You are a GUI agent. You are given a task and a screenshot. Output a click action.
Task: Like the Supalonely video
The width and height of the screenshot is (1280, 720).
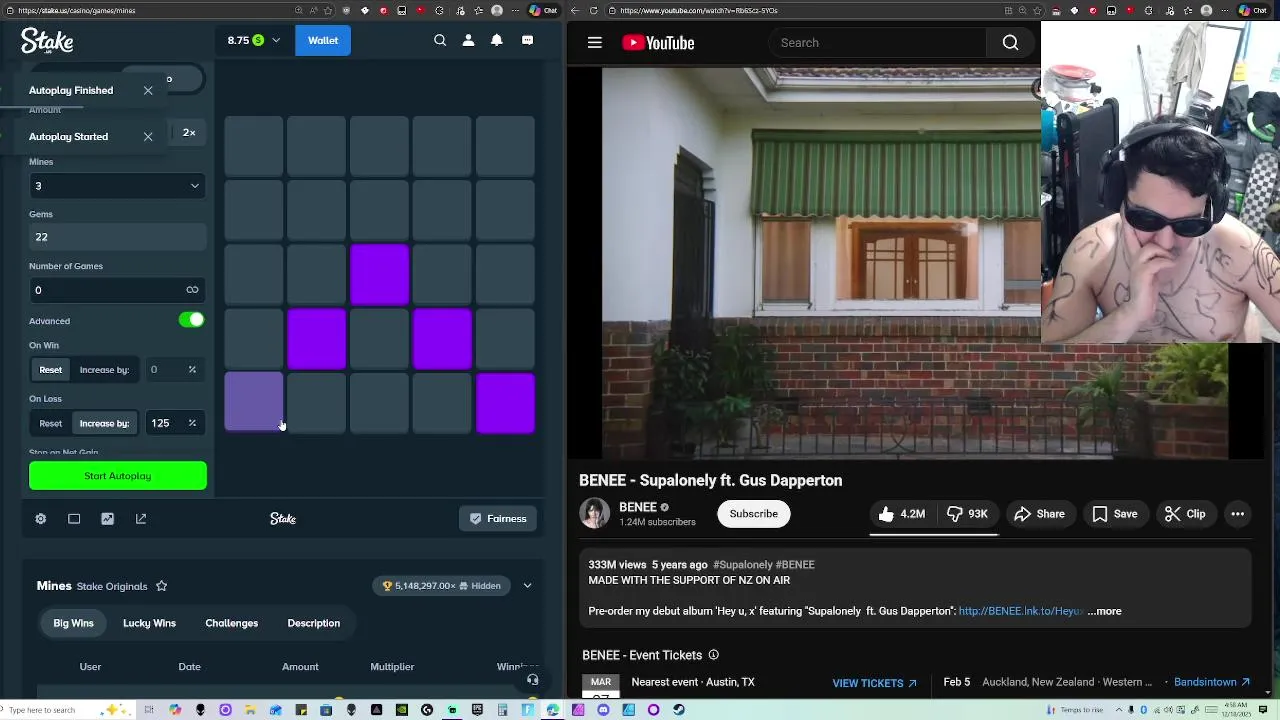point(902,514)
